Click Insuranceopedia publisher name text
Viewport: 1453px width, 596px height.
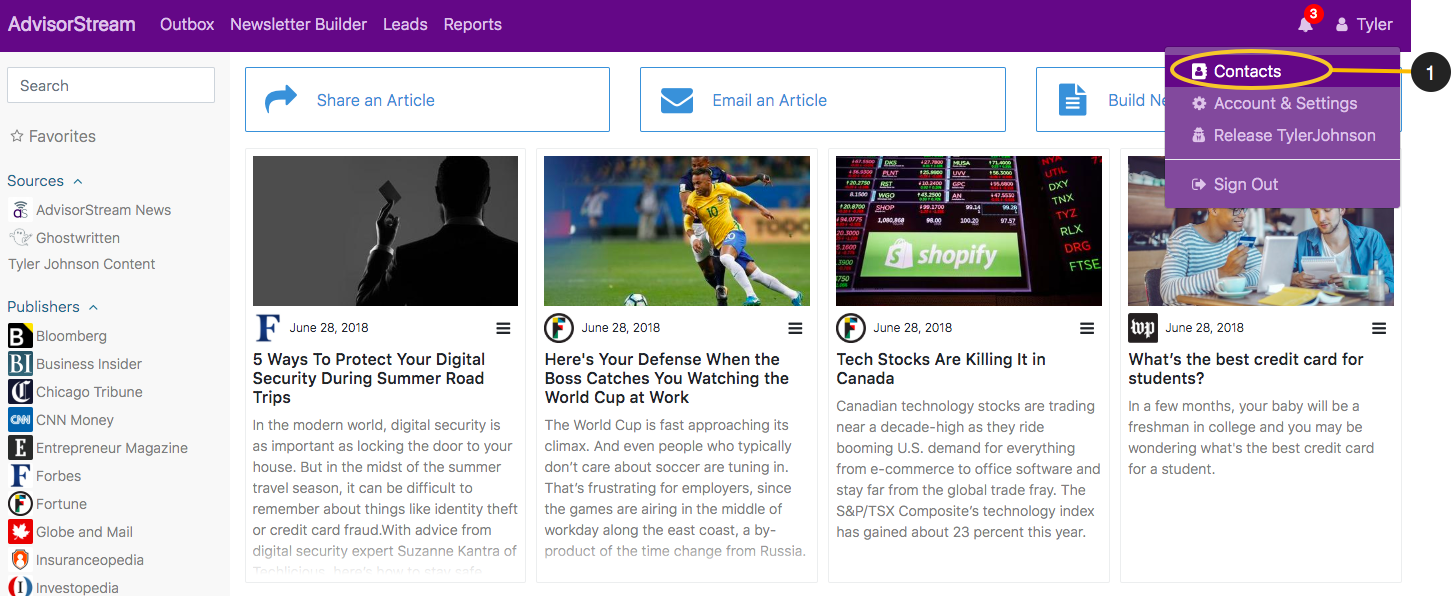tap(90, 560)
